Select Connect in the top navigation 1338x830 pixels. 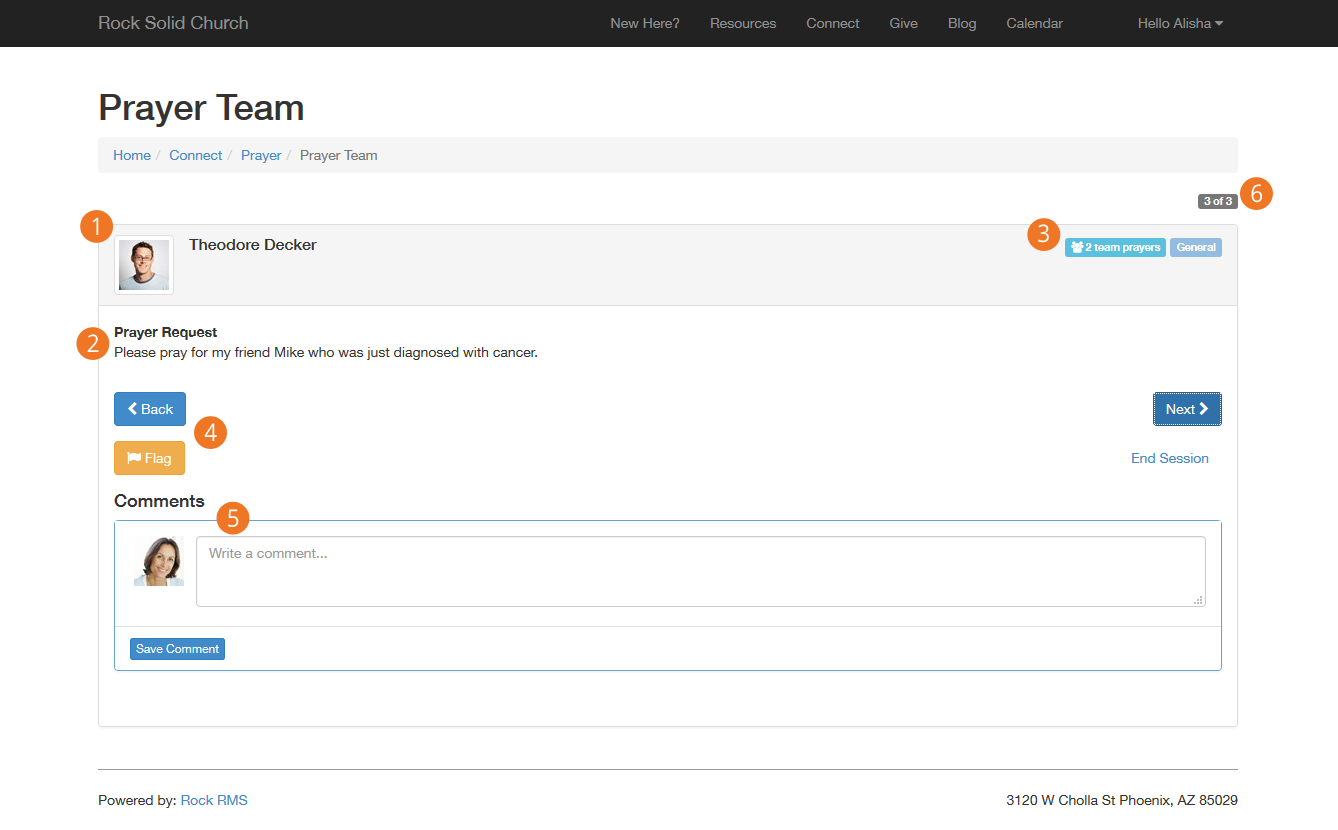tap(833, 23)
